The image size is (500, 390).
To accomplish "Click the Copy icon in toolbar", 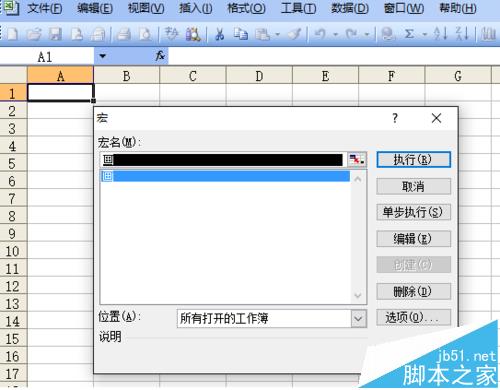I will tap(241, 34).
